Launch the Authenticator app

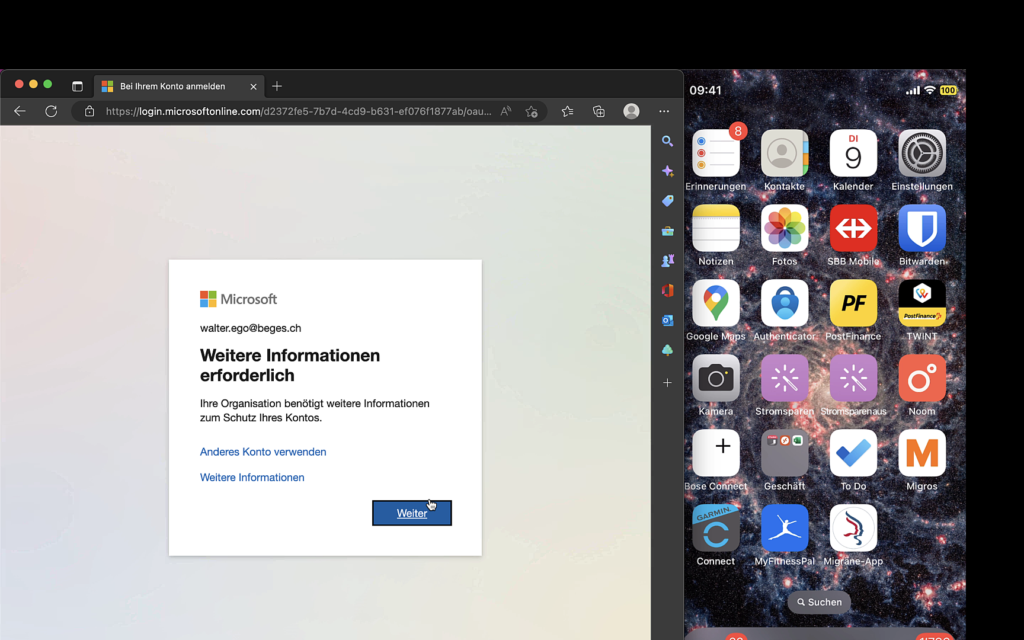(784, 304)
